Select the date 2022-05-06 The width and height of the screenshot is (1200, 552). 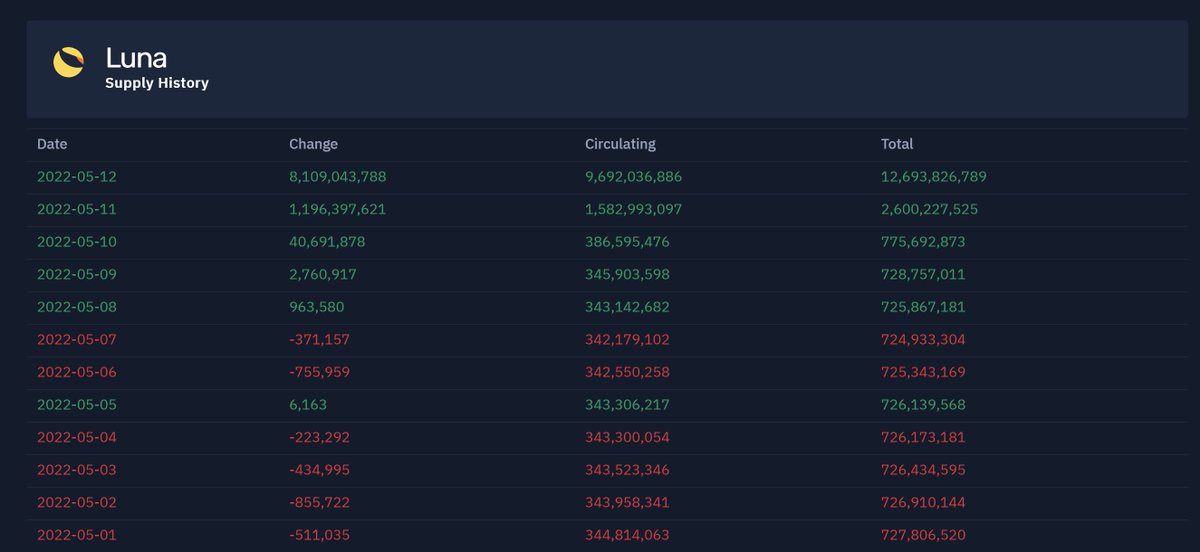click(x=77, y=372)
